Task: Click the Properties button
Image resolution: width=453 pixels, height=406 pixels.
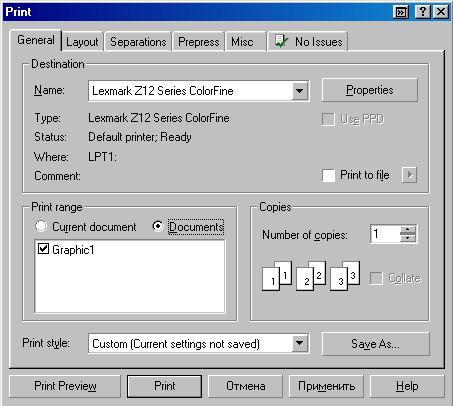Action: [370, 90]
